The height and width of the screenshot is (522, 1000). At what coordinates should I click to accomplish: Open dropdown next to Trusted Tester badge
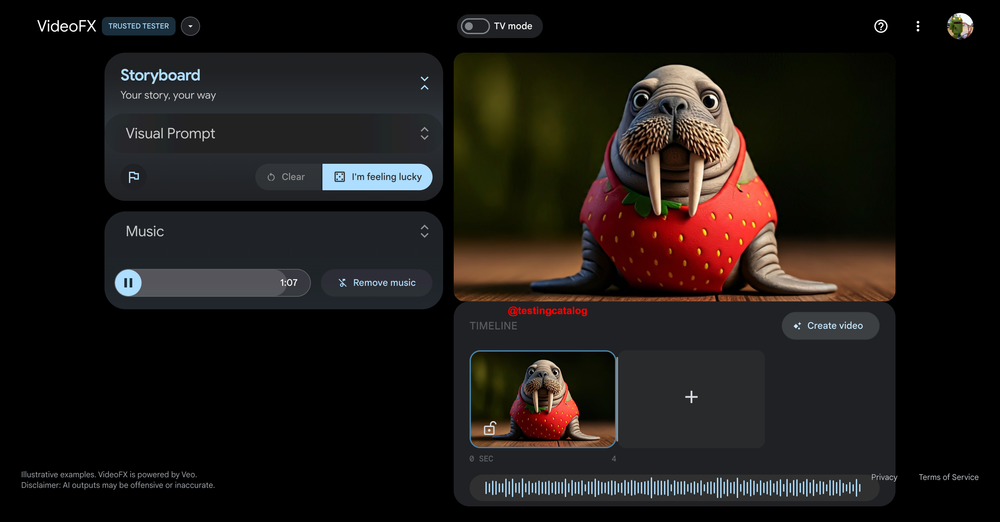pos(190,26)
